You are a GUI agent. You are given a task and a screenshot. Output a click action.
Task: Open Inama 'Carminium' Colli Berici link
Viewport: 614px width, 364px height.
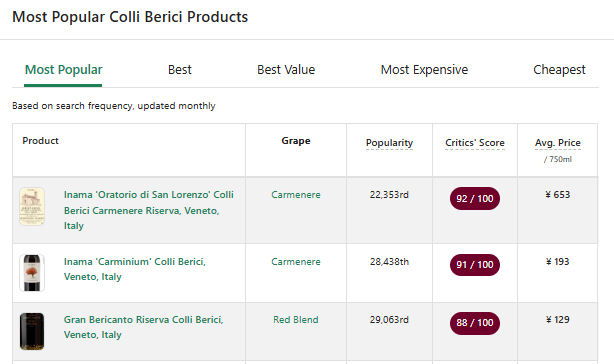pos(135,269)
